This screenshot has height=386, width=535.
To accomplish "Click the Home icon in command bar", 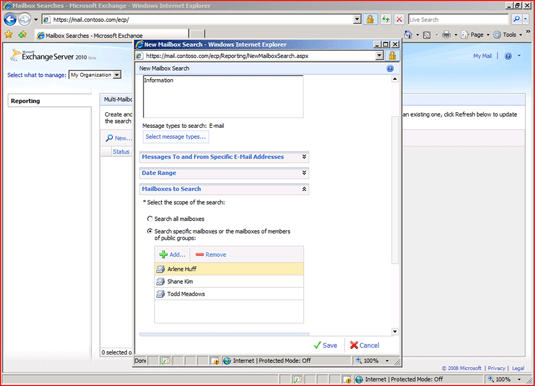I will [x=408, y=34].
